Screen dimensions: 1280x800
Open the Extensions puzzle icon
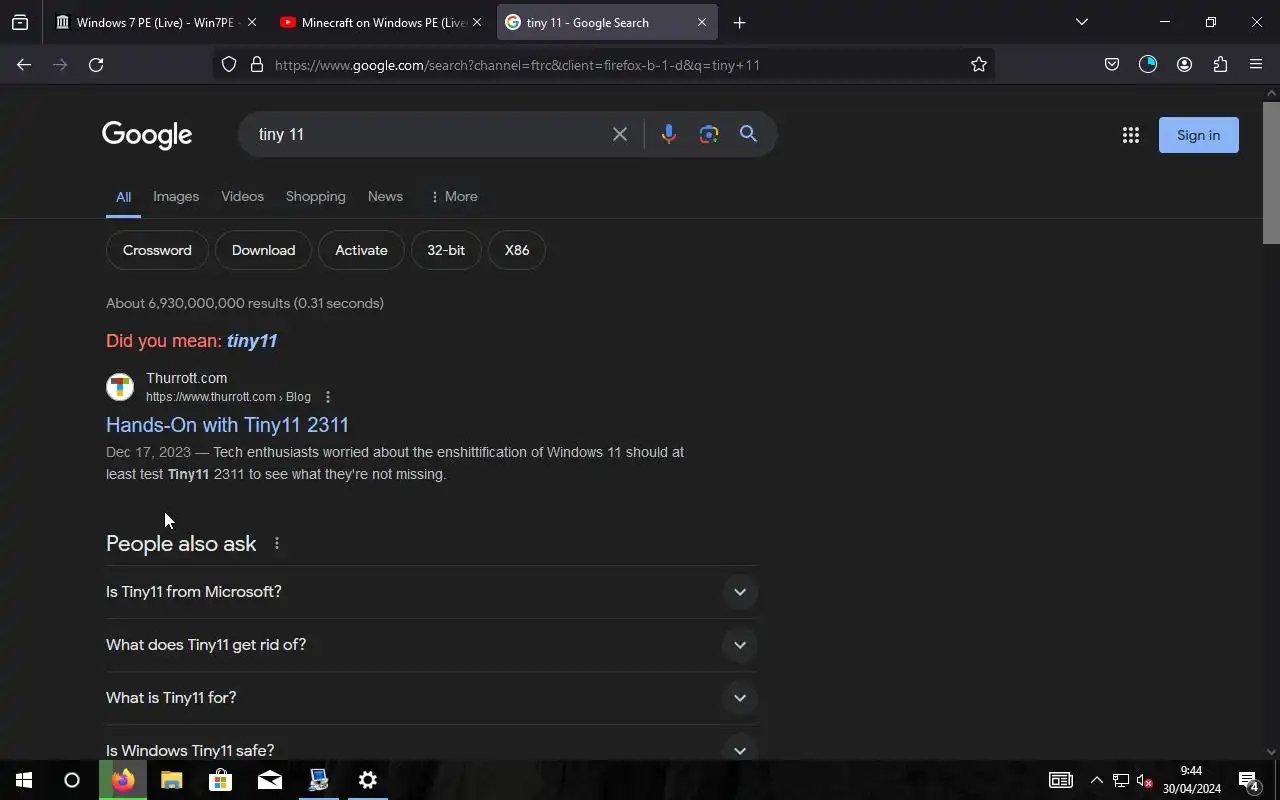click(x=1220, y=64)
